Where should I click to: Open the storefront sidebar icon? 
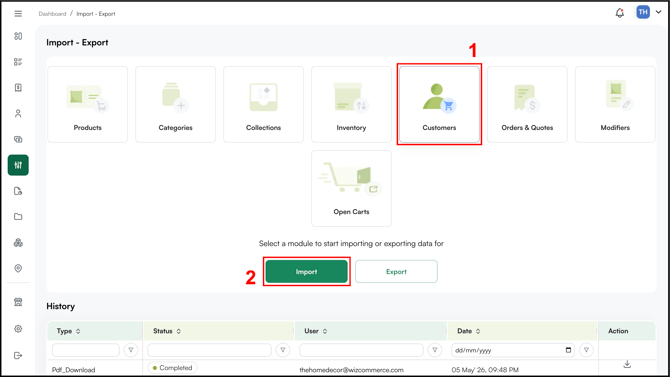18,302
